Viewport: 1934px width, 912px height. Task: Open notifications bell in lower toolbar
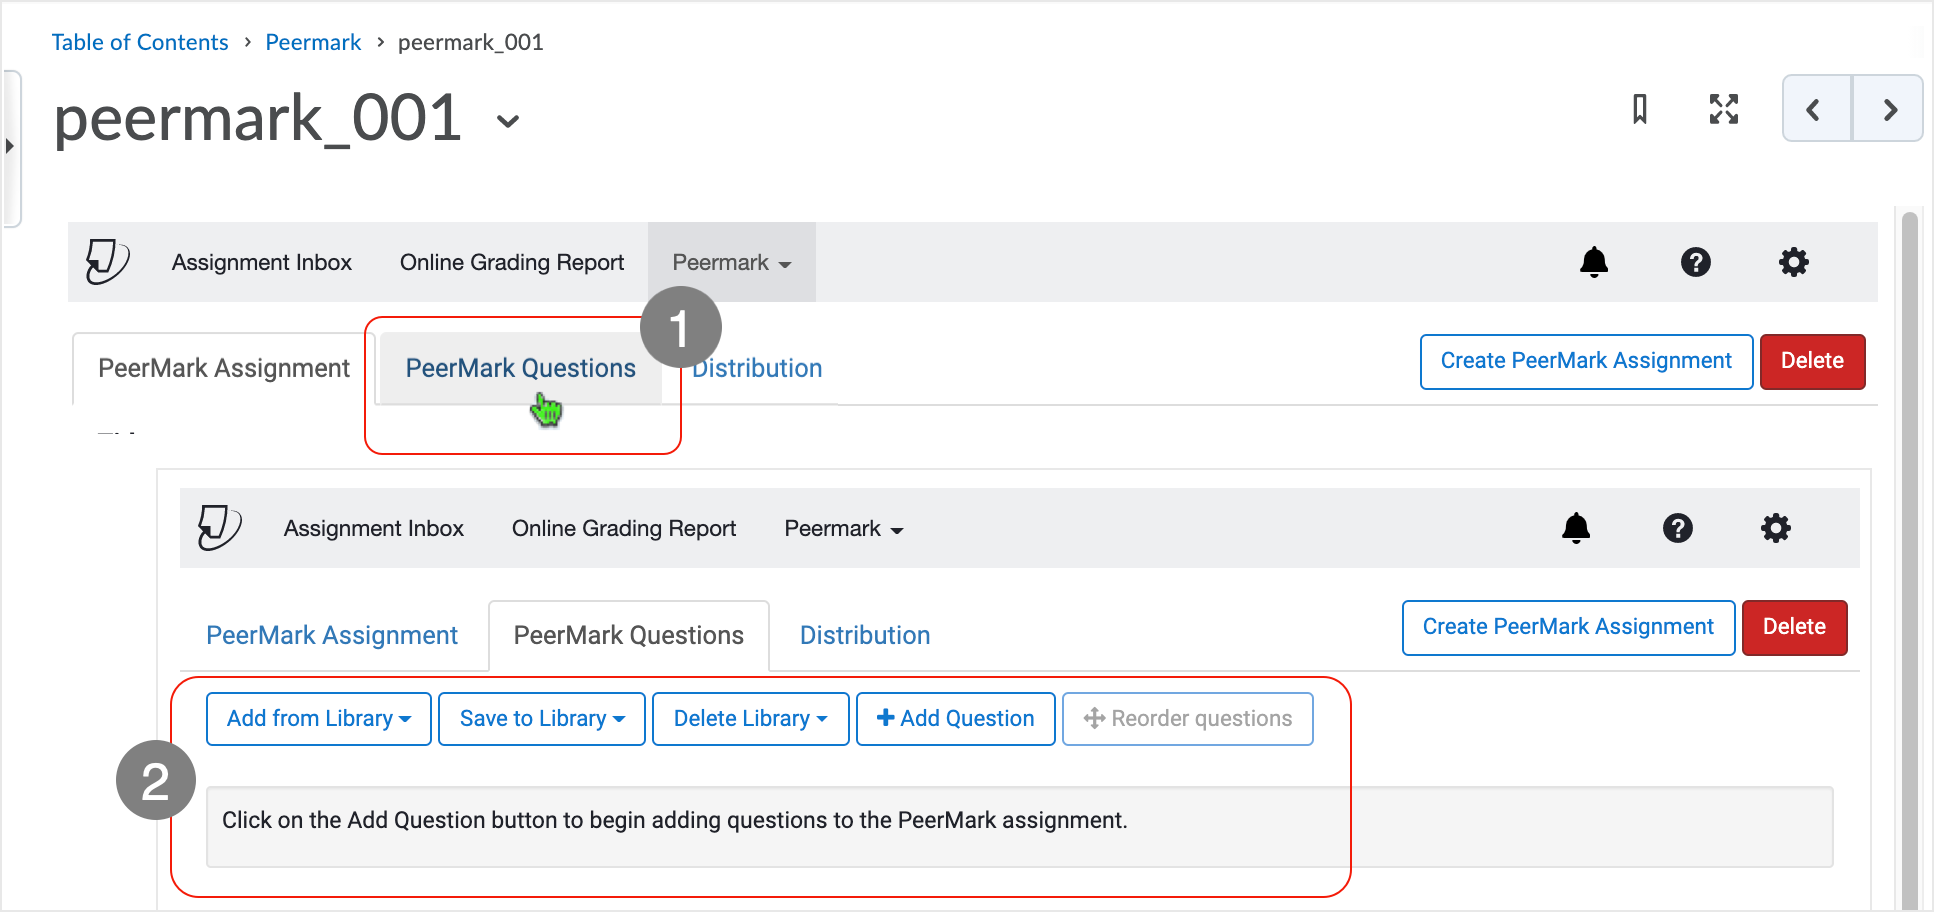pyautogui.click(x=1576, y=528)
